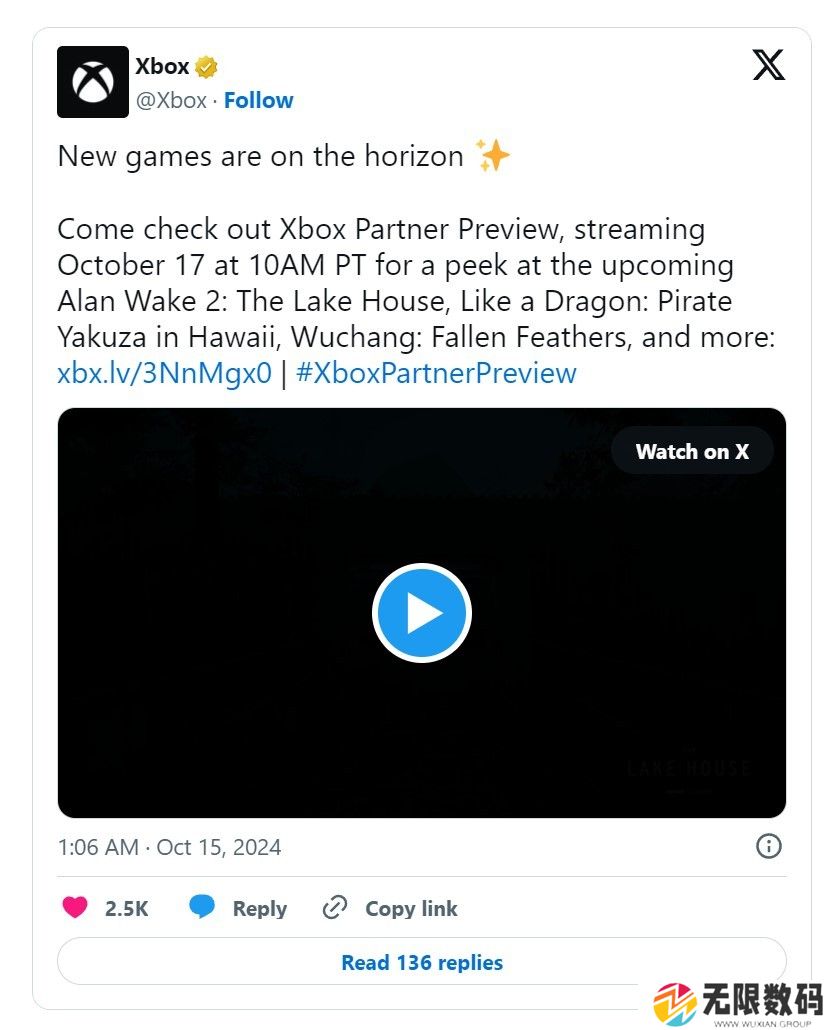Like the post with the heart icon
Image resolution: width=838 pixels, height=1030 pixels.
[x=75, y=908]
